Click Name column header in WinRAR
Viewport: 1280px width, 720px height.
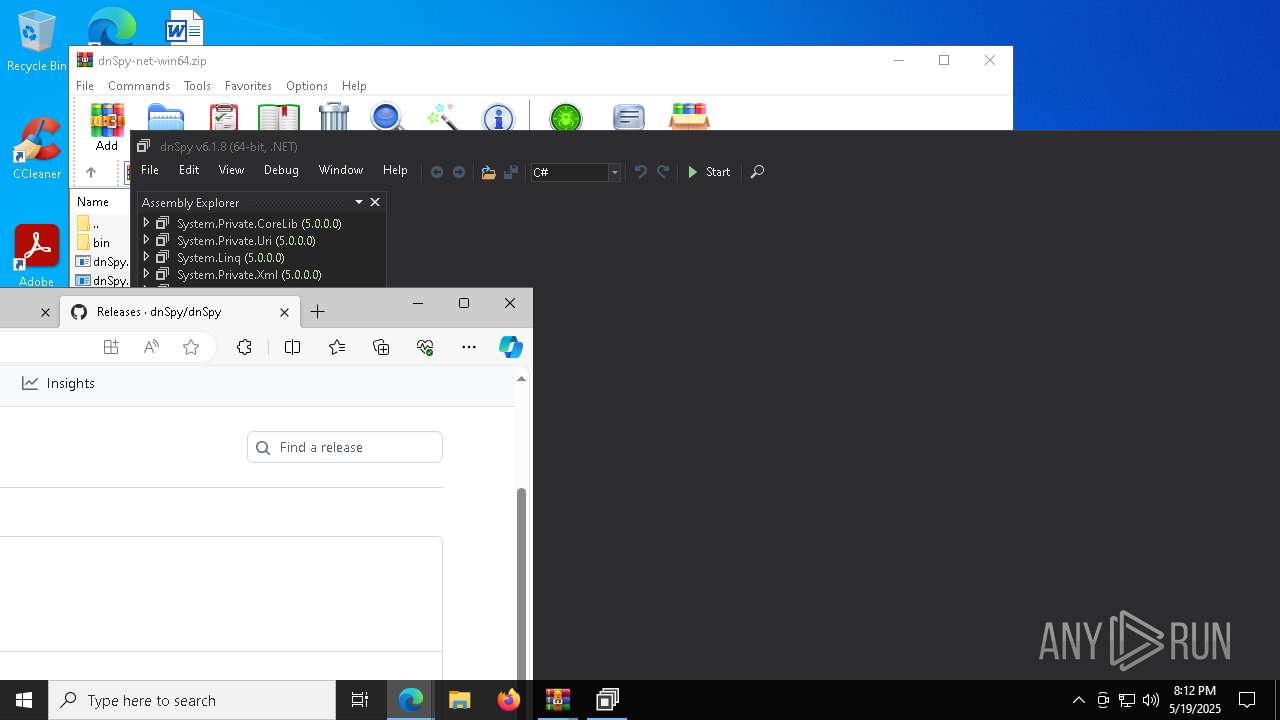pyautogui.click(x=93, y=202)
